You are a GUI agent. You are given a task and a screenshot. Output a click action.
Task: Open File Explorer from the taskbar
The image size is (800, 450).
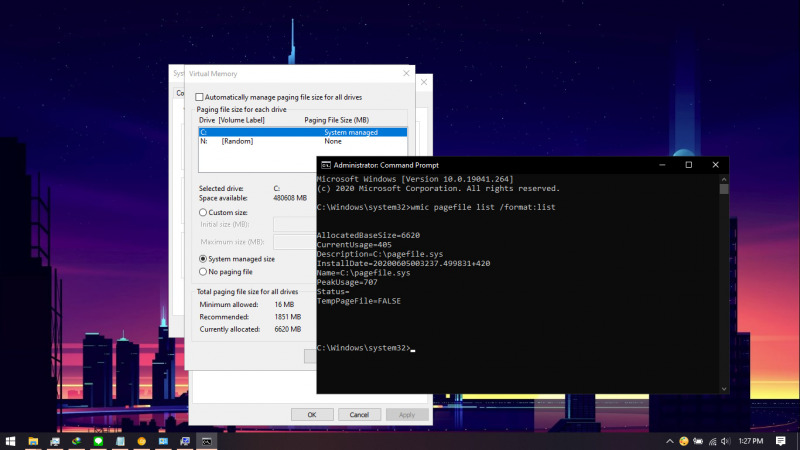33,441
